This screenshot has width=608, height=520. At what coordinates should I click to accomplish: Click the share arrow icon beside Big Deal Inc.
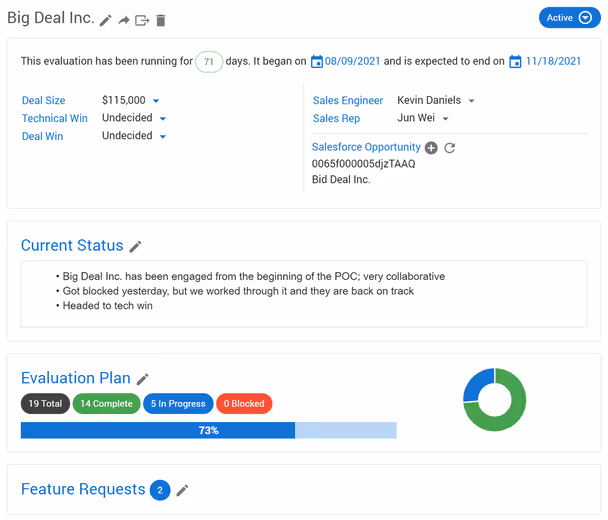[124, 20]
